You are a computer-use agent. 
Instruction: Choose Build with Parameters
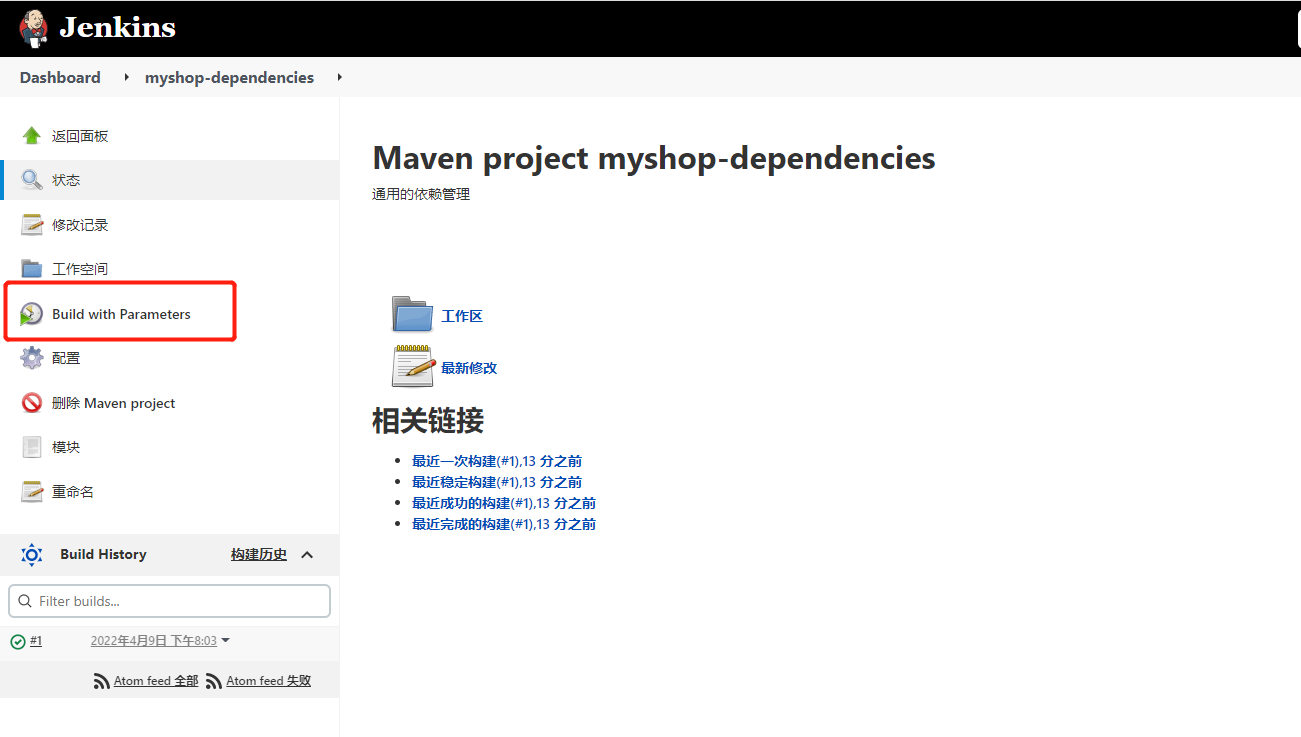click(121, 314)
